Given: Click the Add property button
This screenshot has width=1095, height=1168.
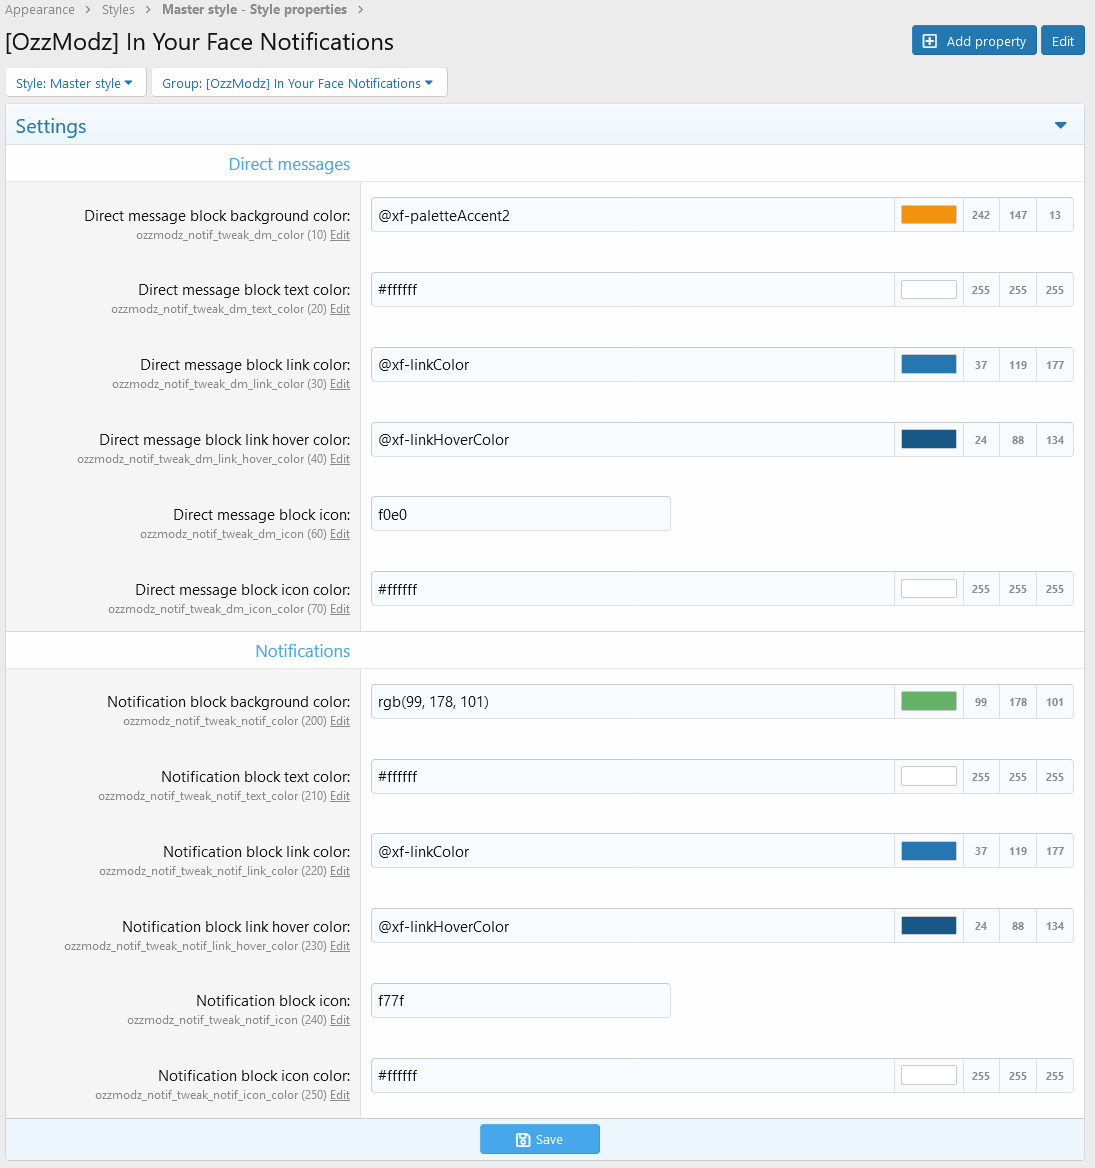Looking at the screenshot, I should 974,41.
